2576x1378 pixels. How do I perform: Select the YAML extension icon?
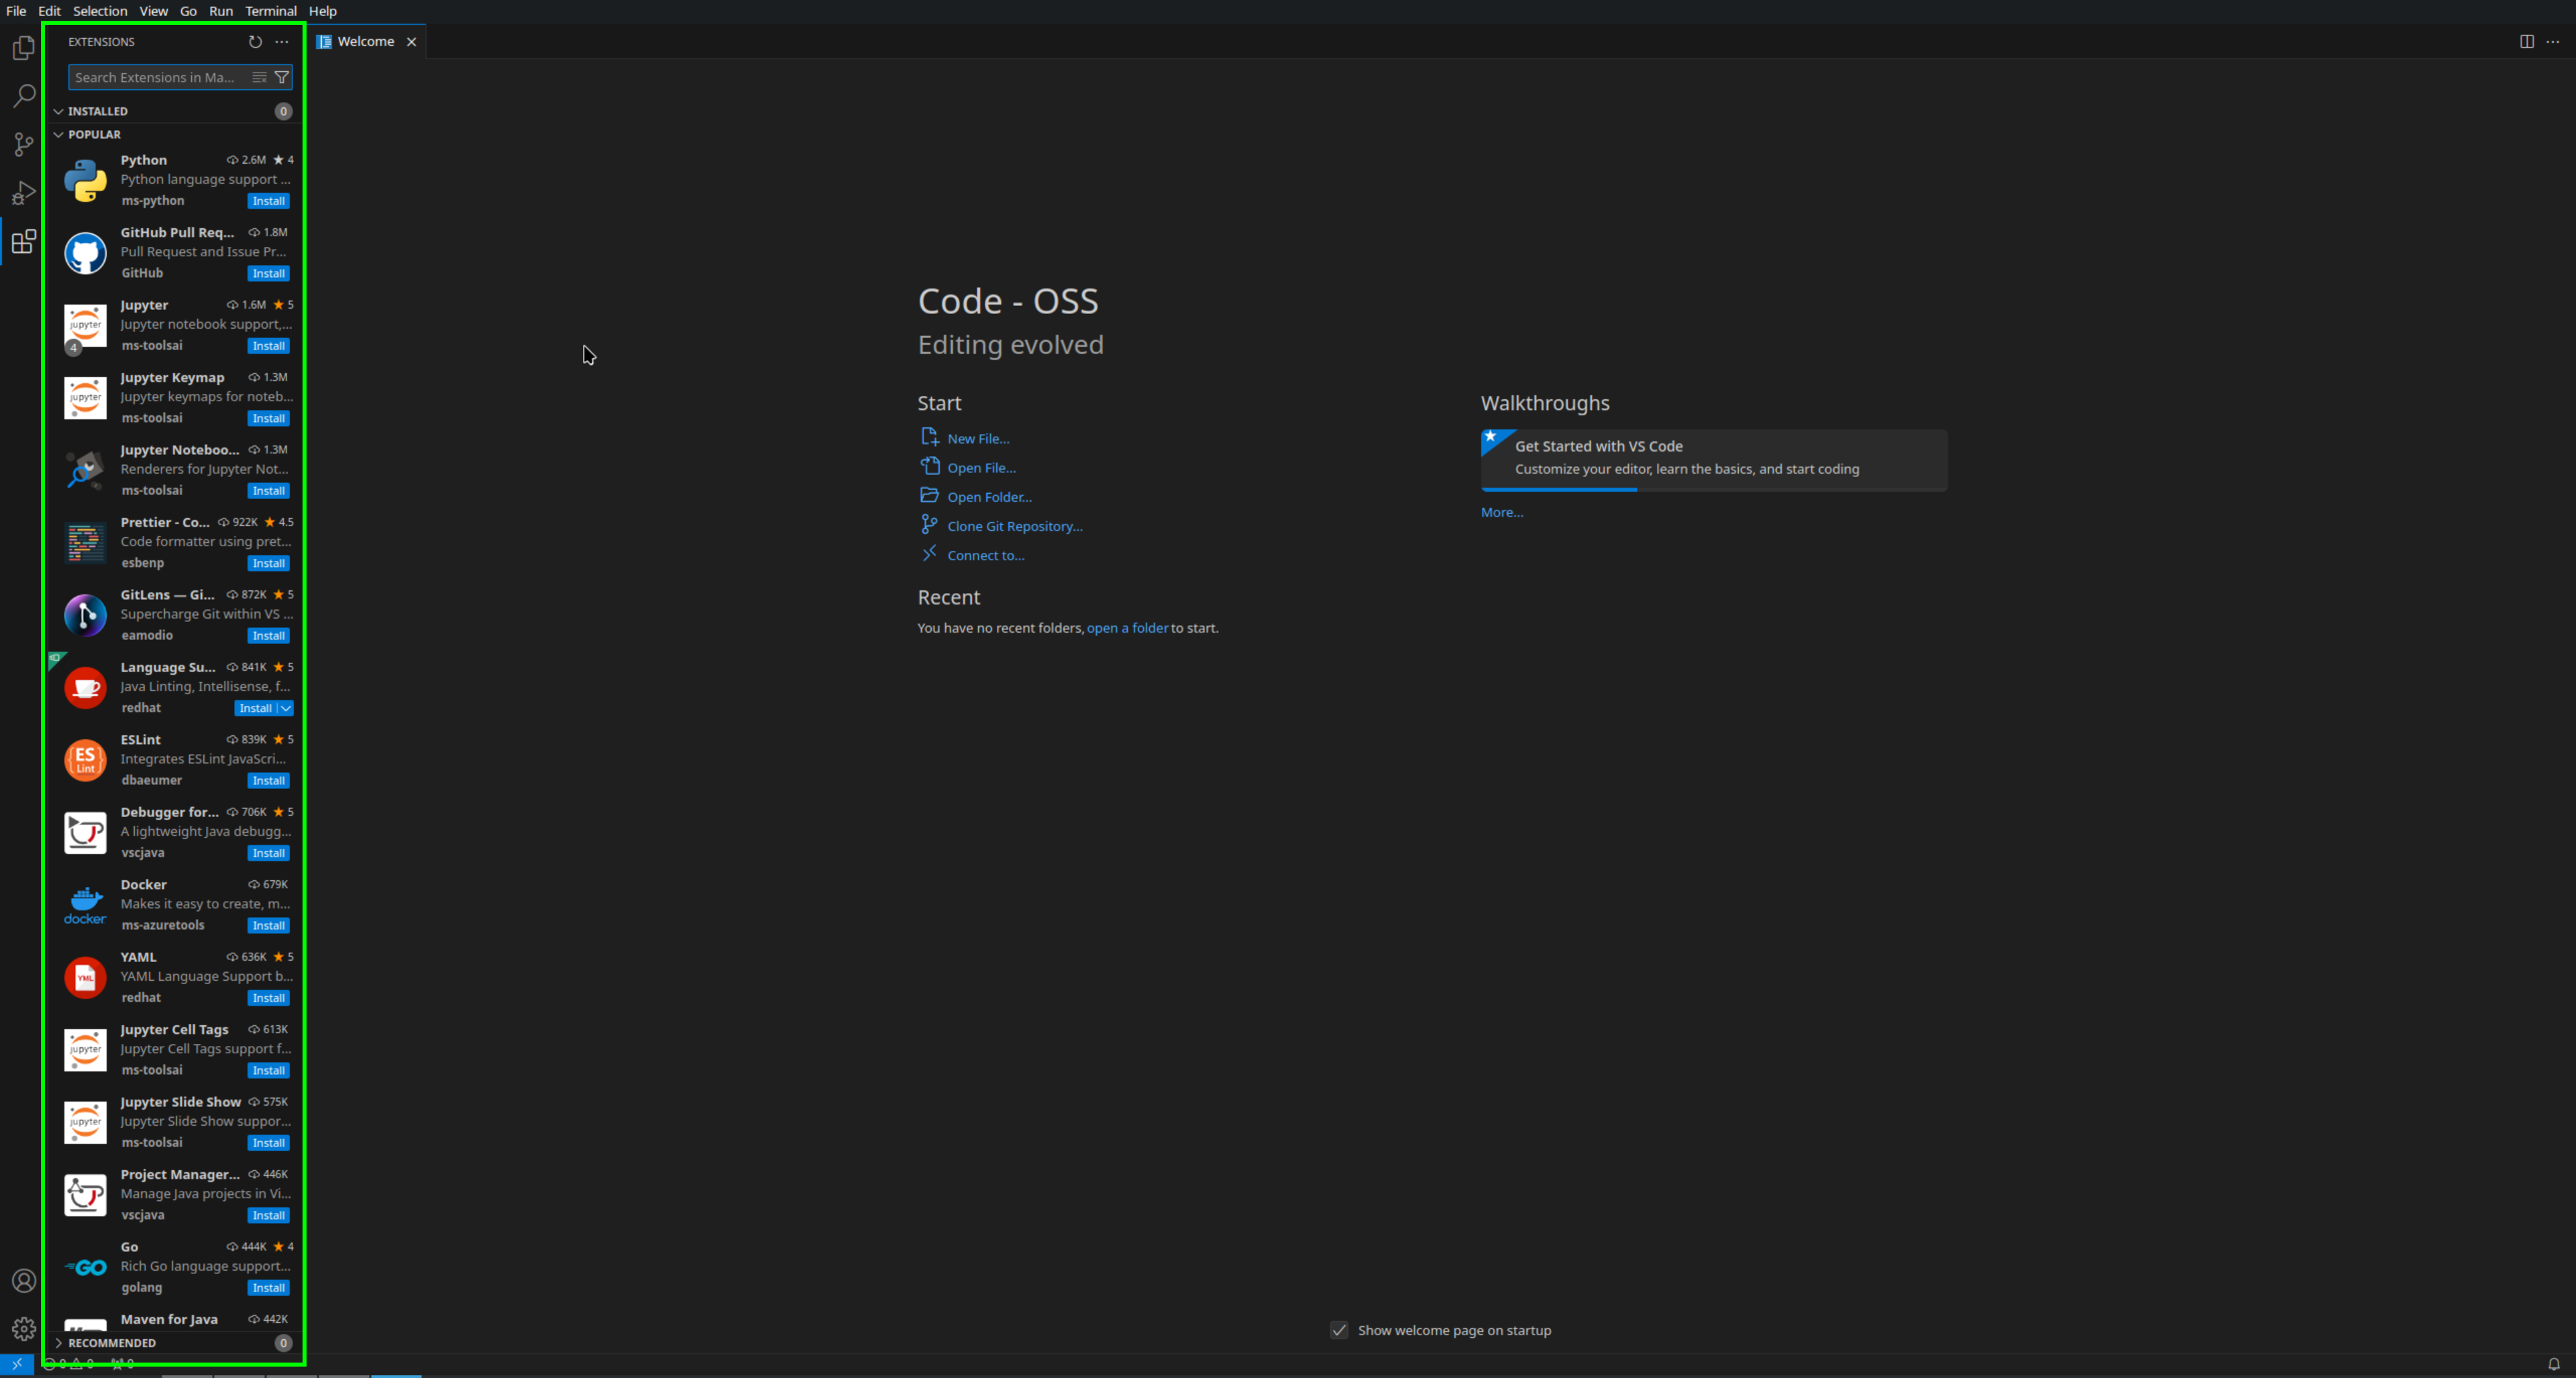coord(85,978)
